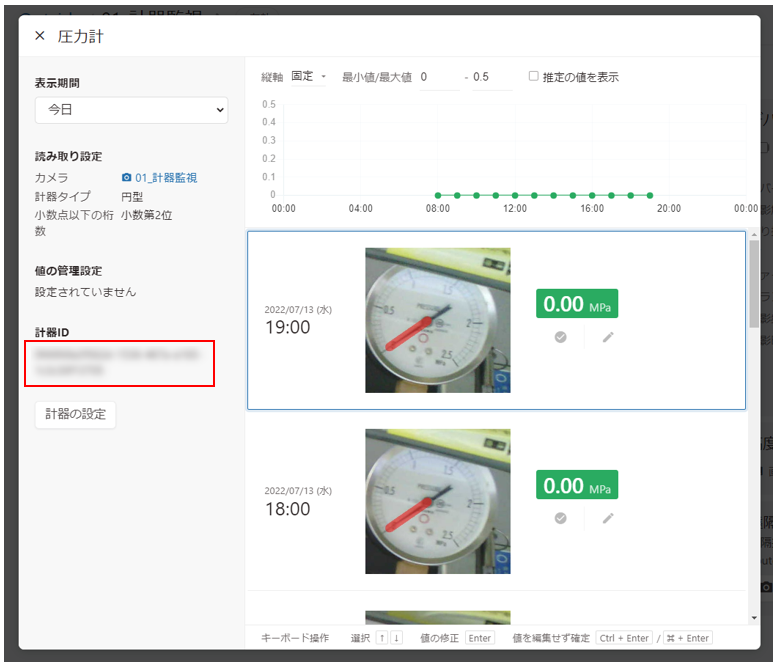Click the down arrow key hint
This screenshot has width=778, height=666.
point(396,638)
